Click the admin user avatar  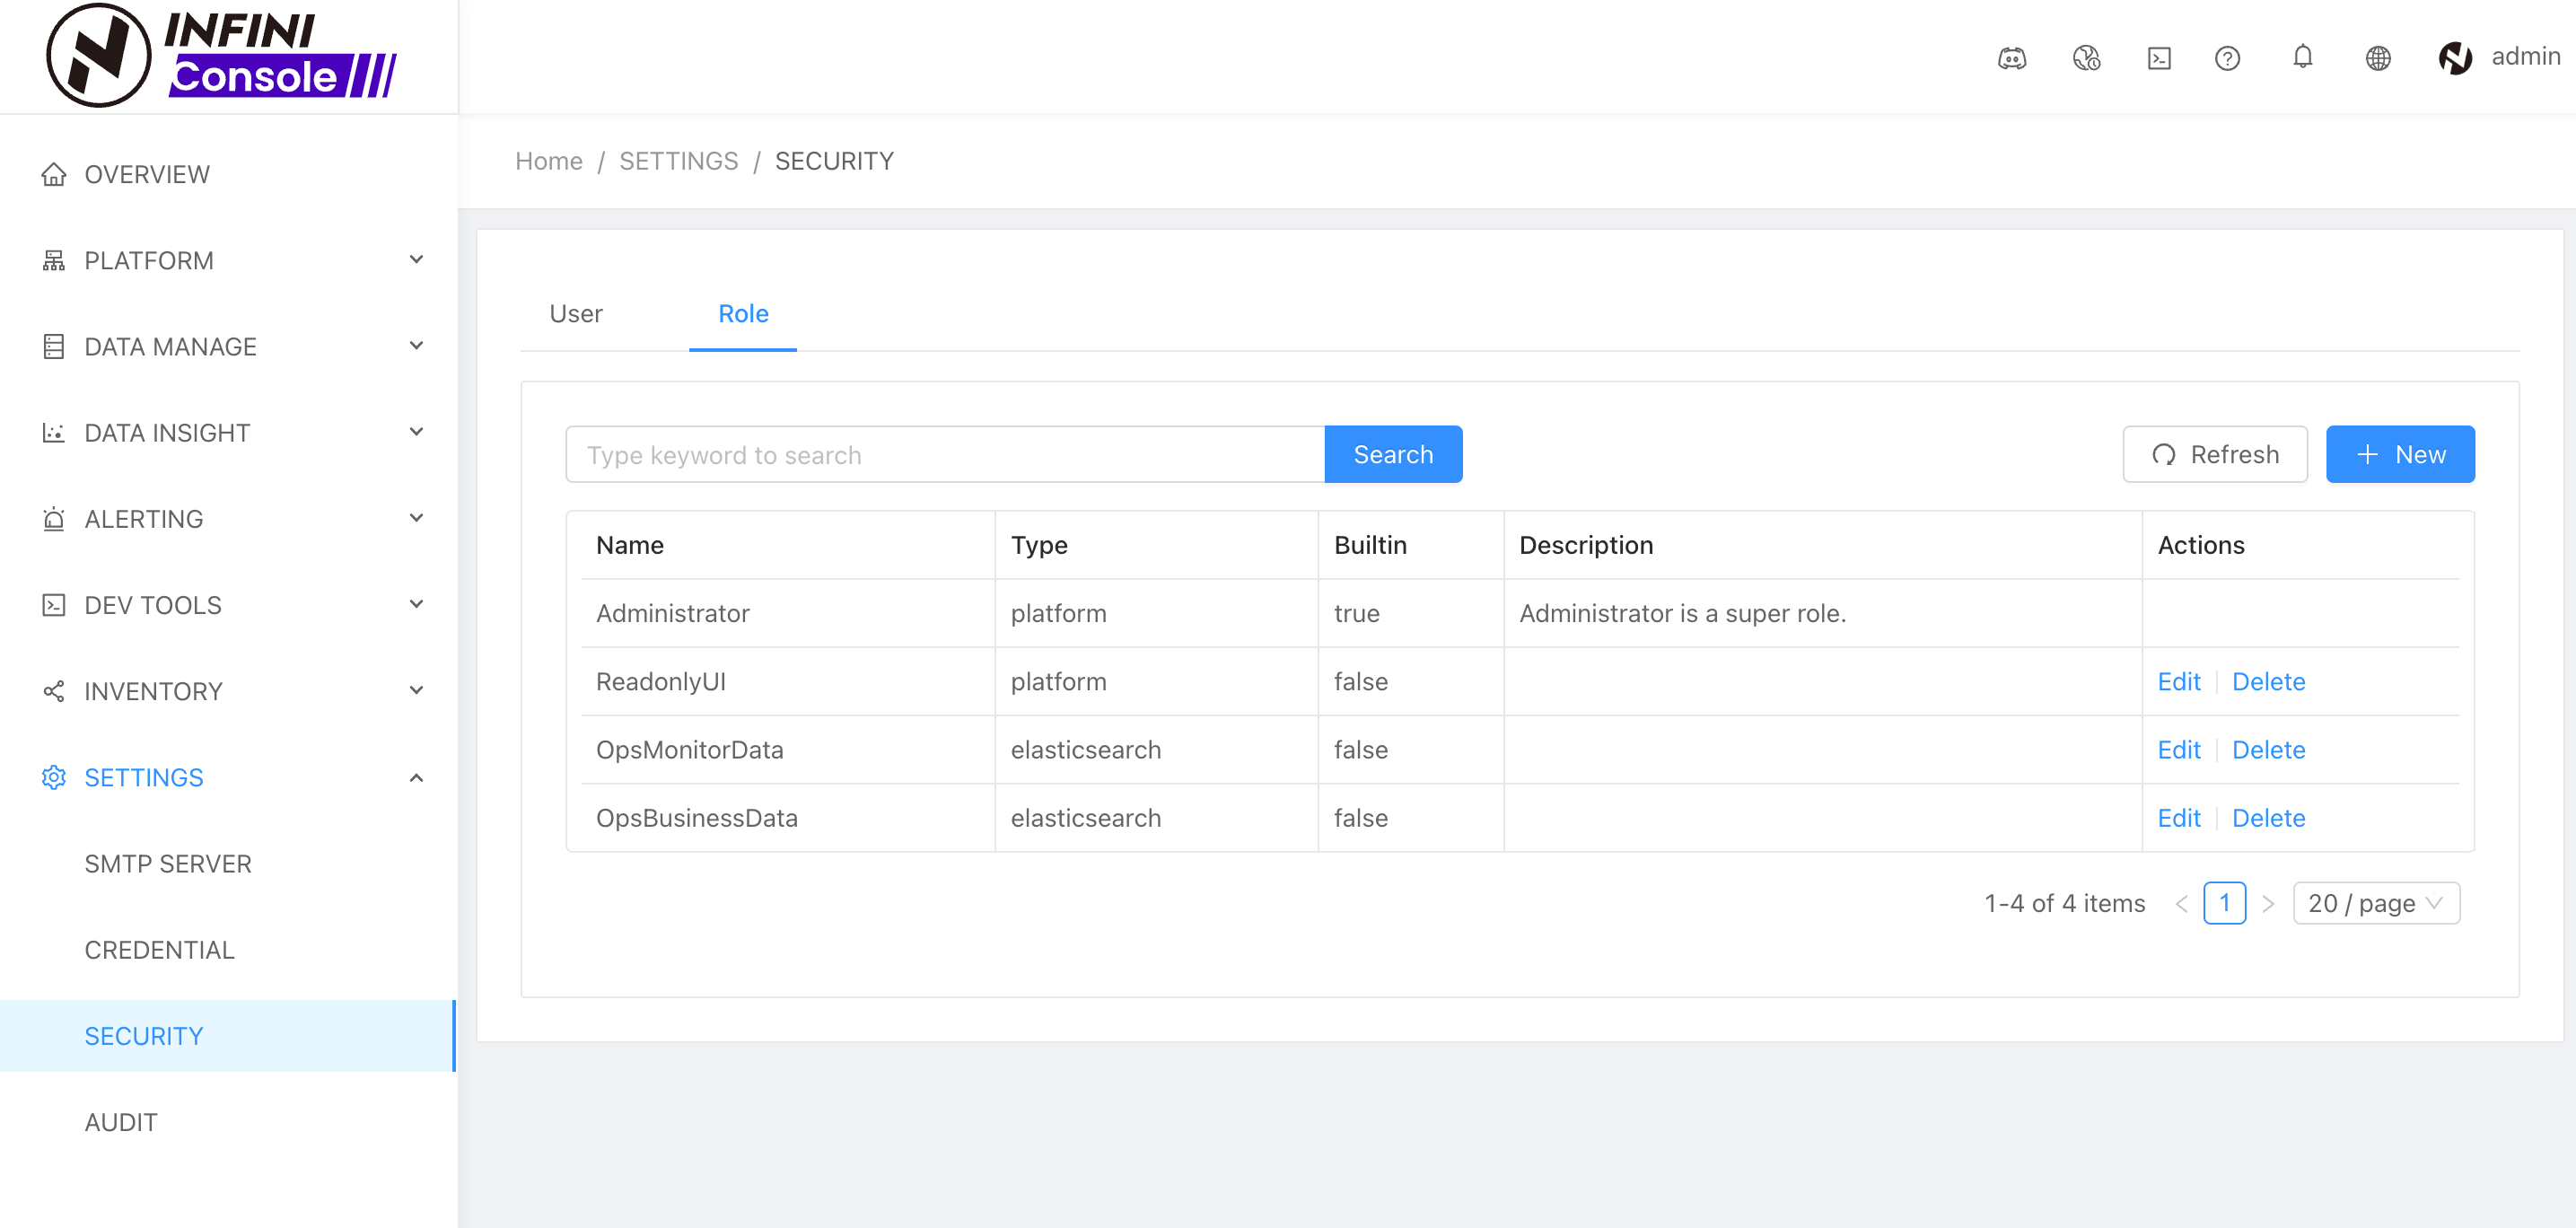click(2455, 58)
